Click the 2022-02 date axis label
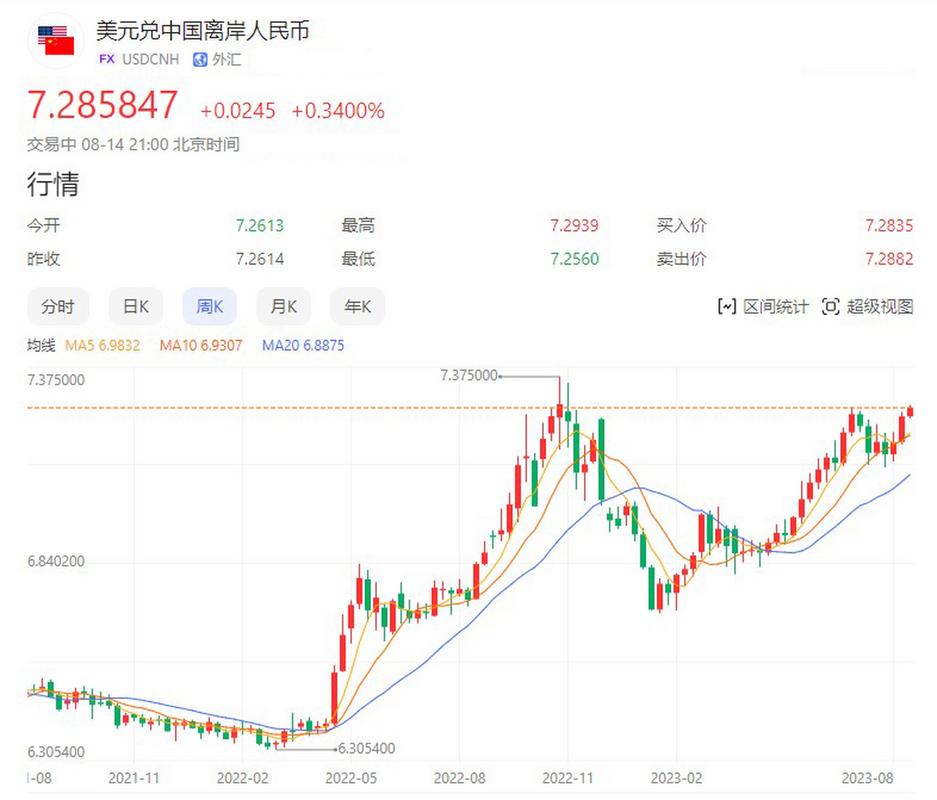The image size is (937, 800). coord(243,778)
